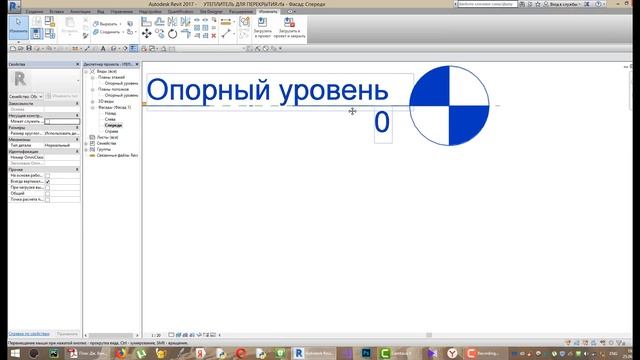This screenshot has width=640, height=360.
Task: Click Load into Project and Close icon
Action: 289,22
